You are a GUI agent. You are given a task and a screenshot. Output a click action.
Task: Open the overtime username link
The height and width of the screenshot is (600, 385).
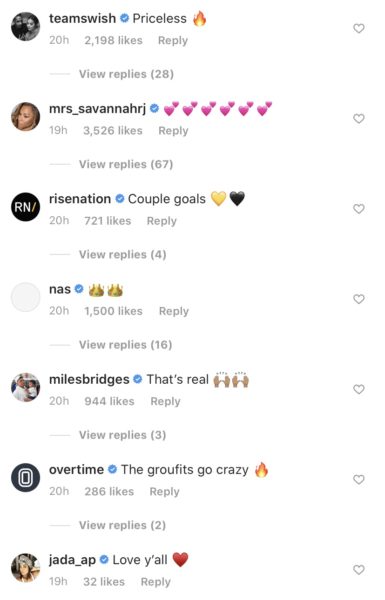coord(77,470)
